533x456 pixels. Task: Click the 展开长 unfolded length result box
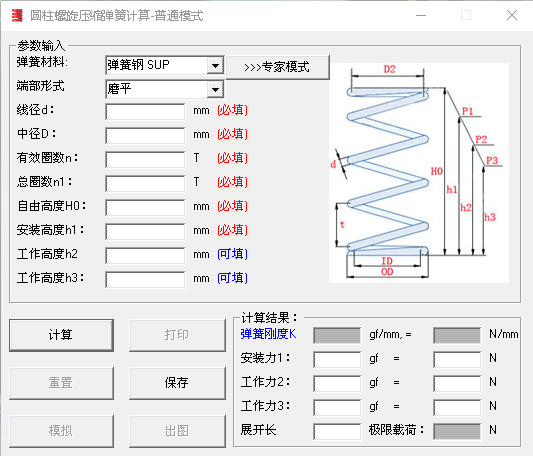point(337,431)
